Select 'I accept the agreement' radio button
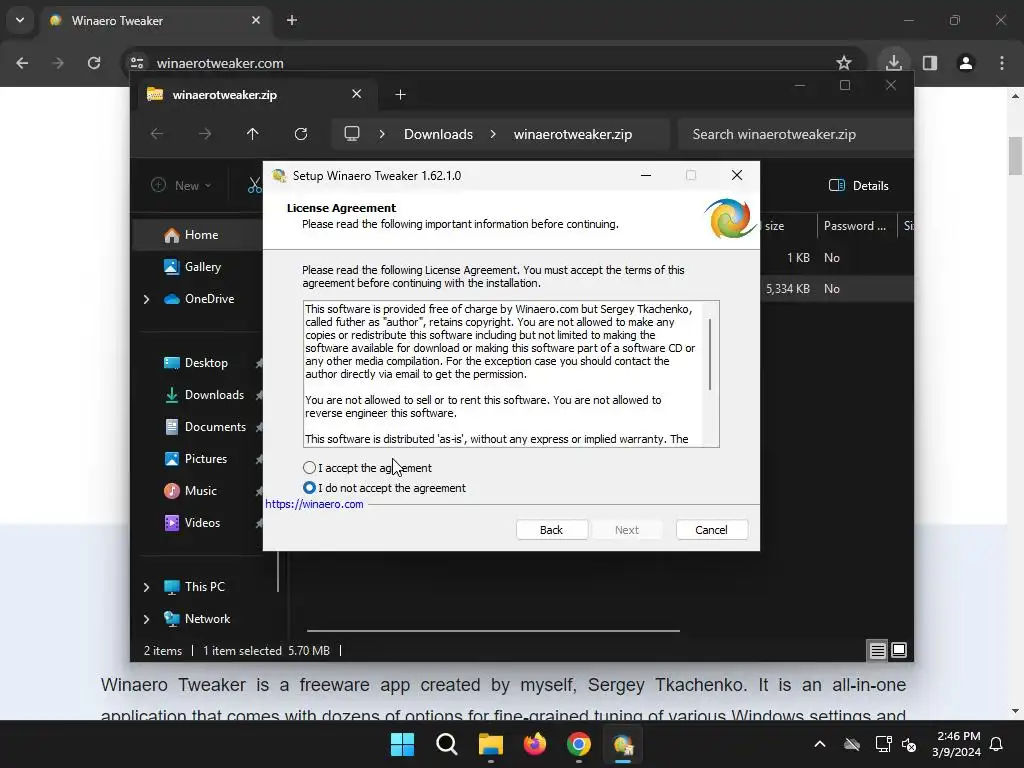This screenshot has width=1024, height=768. 310,468
